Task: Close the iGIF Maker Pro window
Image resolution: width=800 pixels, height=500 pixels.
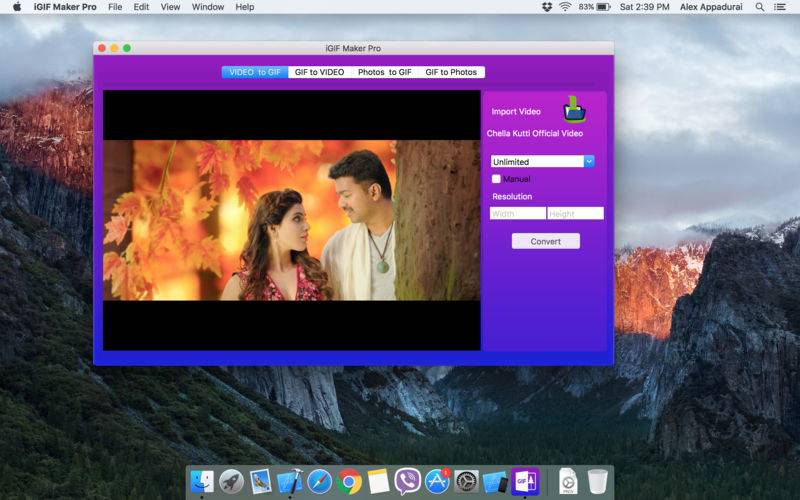Action: [102, 48]
